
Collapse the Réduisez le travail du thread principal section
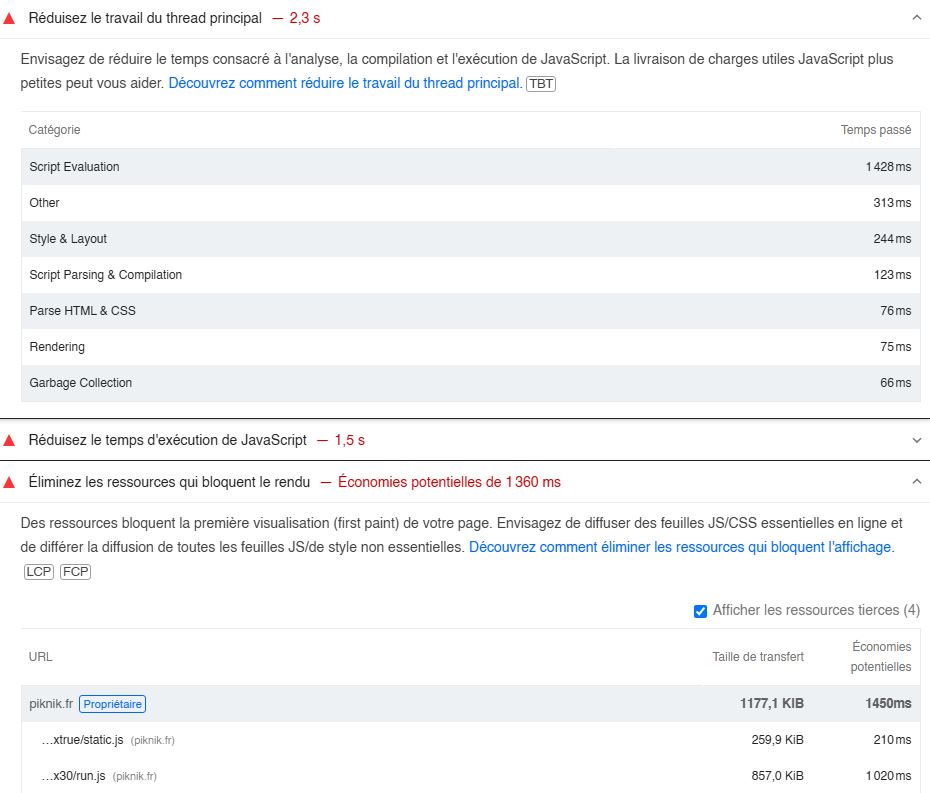click(x=917, y=18)
